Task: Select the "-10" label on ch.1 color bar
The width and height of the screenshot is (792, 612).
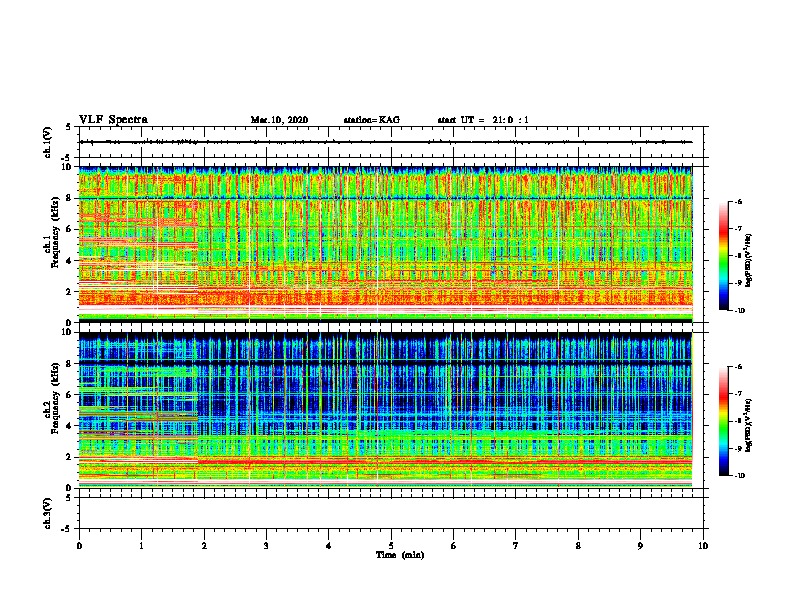Action: 739,311
